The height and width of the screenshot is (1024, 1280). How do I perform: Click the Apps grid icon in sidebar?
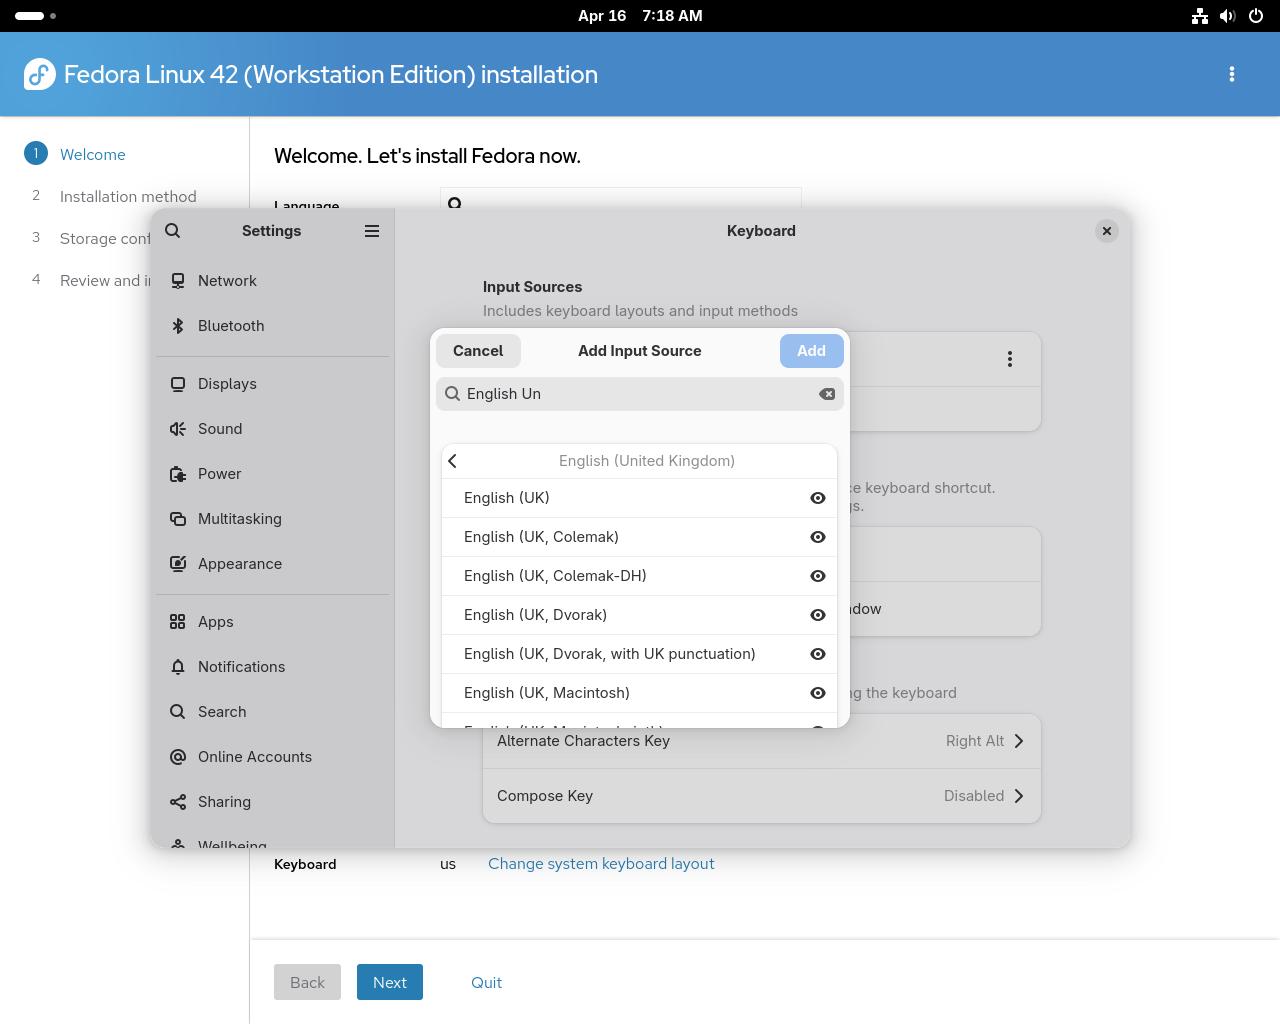178,622
